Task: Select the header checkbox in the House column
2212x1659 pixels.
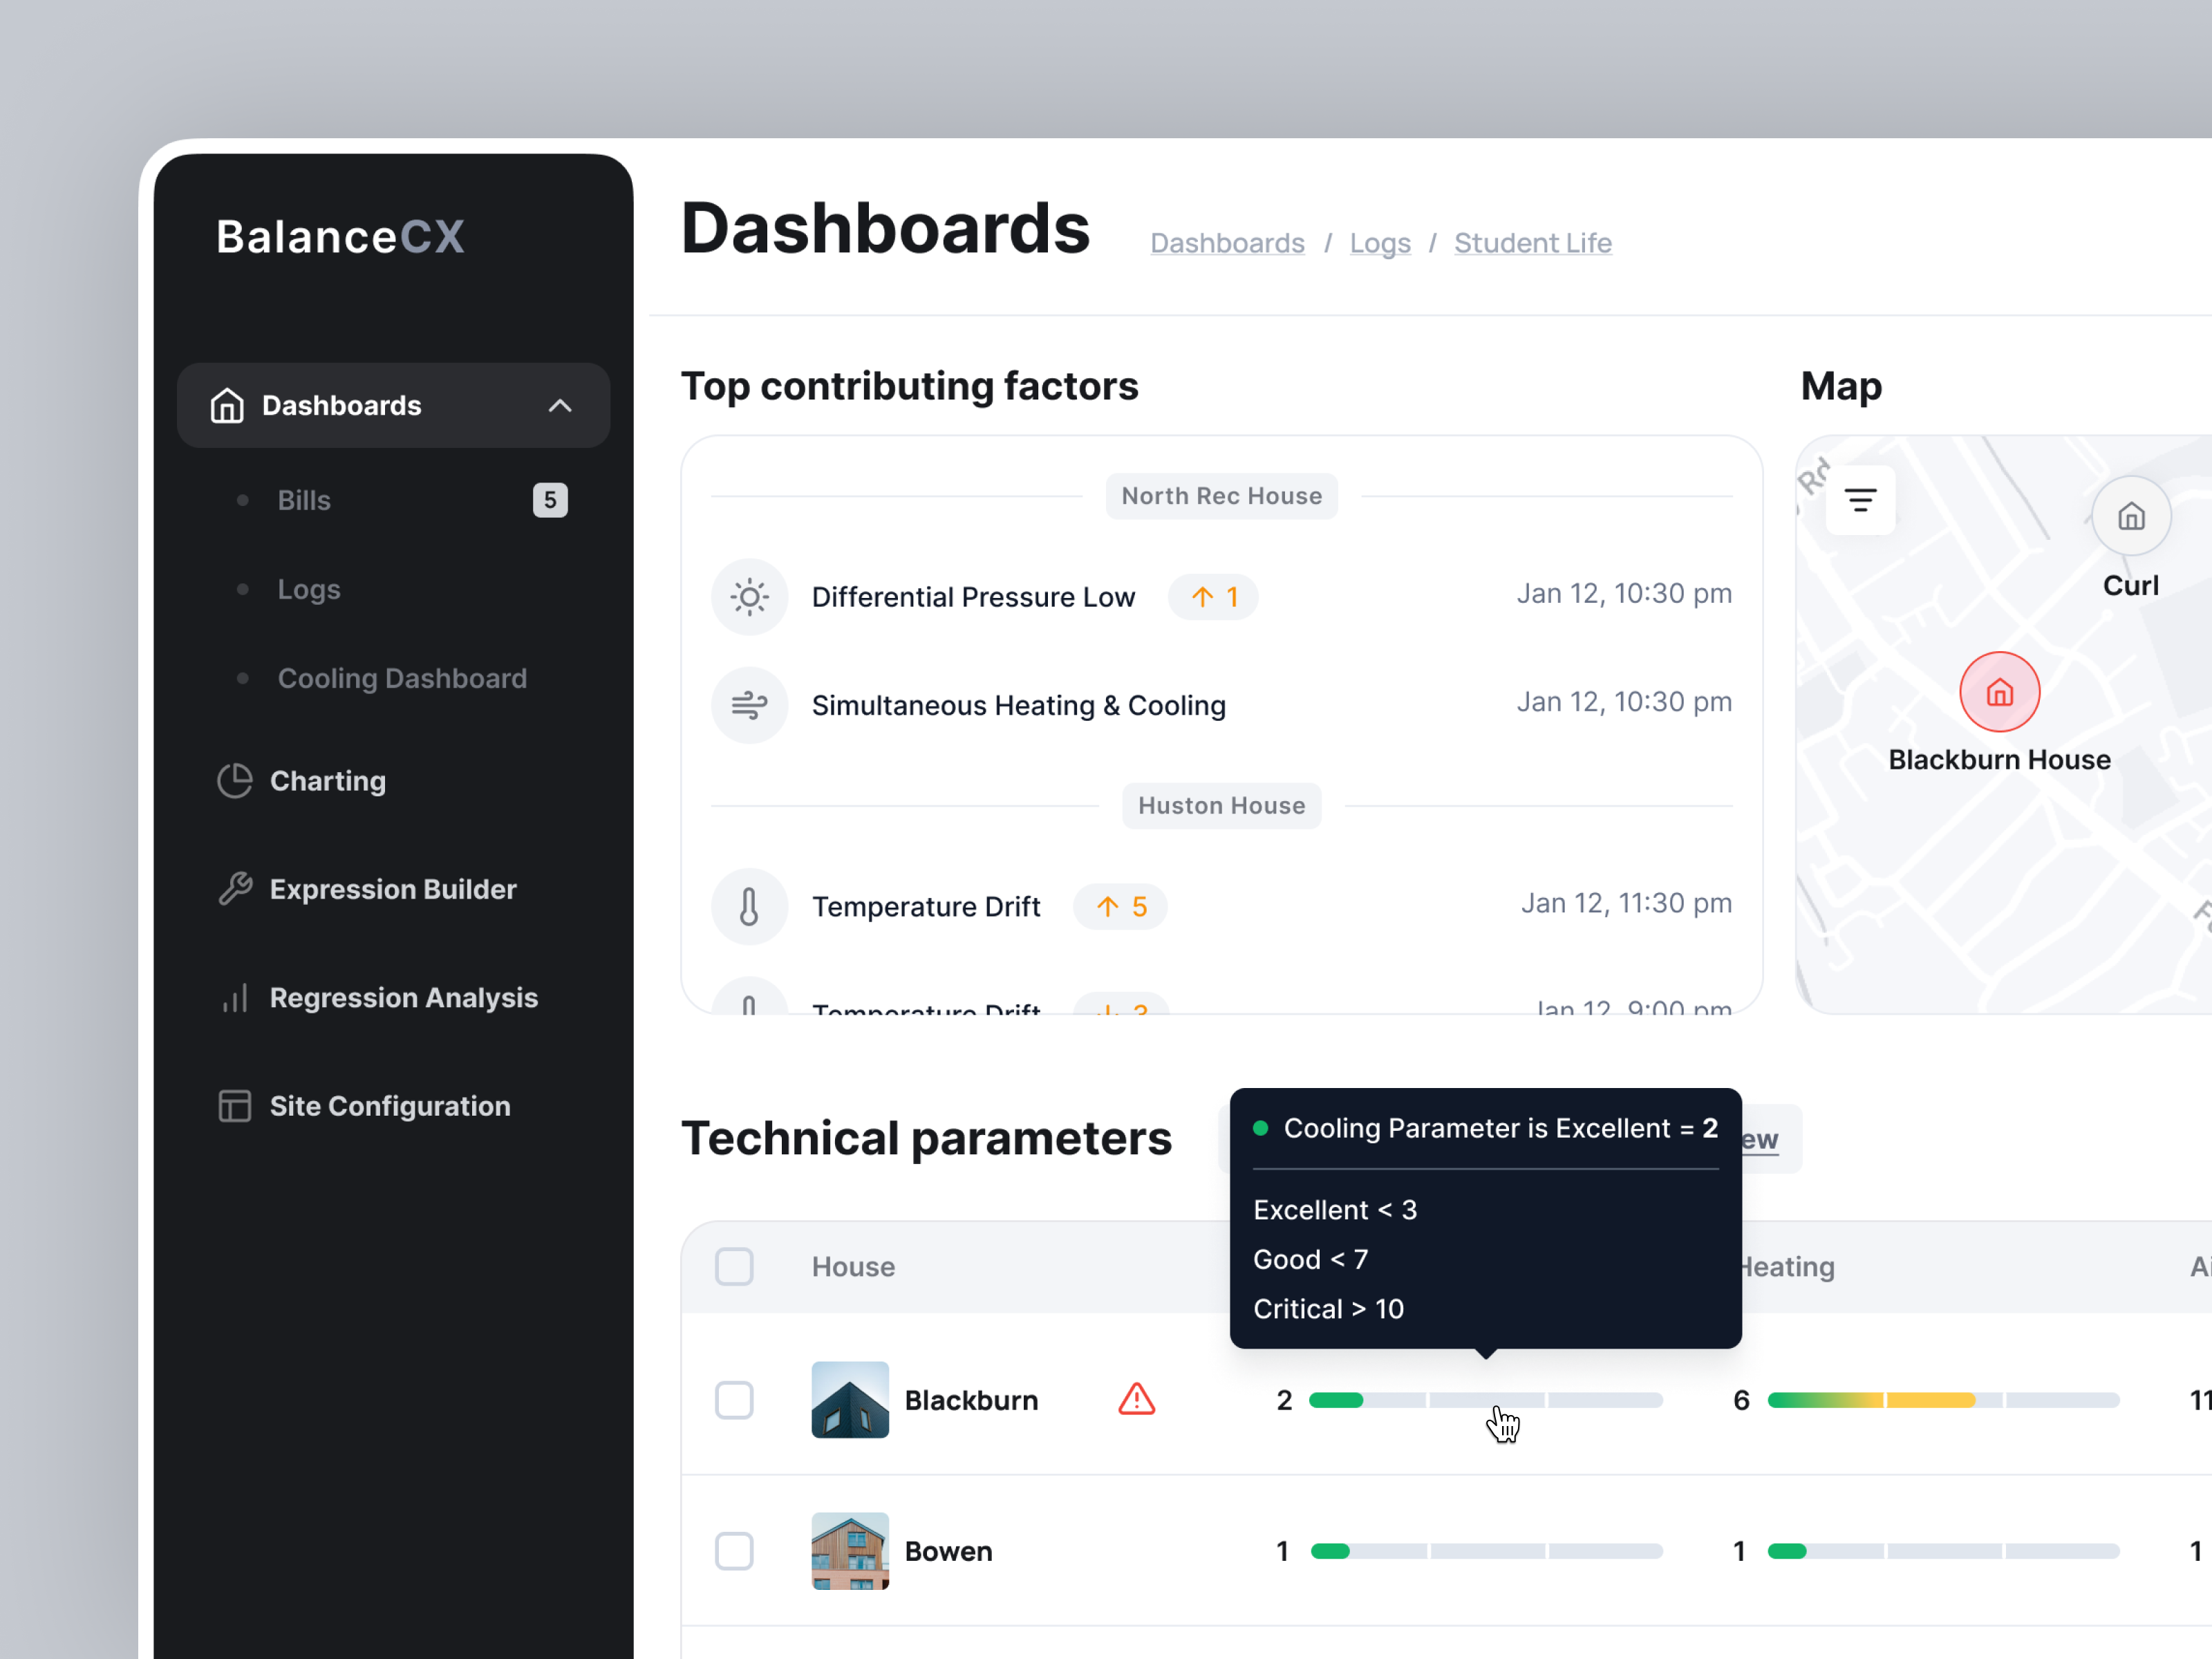Action: point(734,1266)
